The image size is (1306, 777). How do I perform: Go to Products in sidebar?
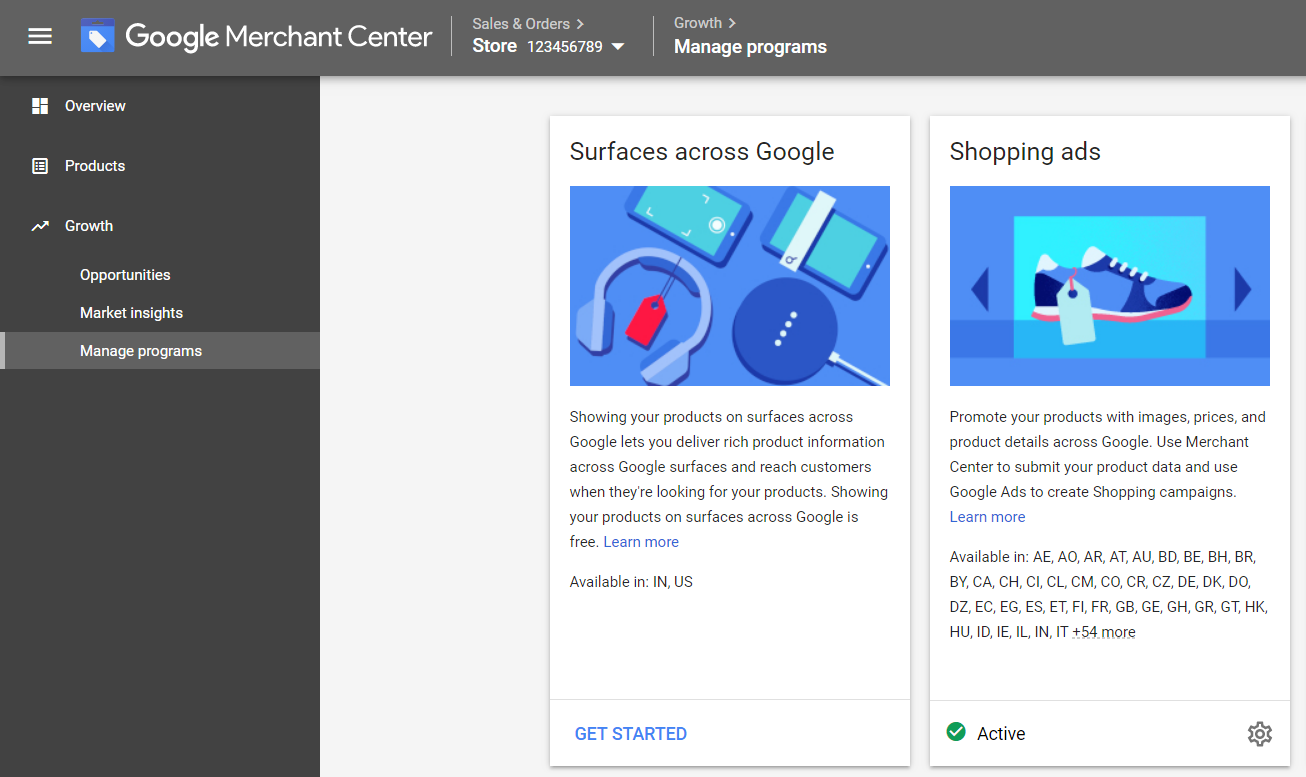point(95,166)
